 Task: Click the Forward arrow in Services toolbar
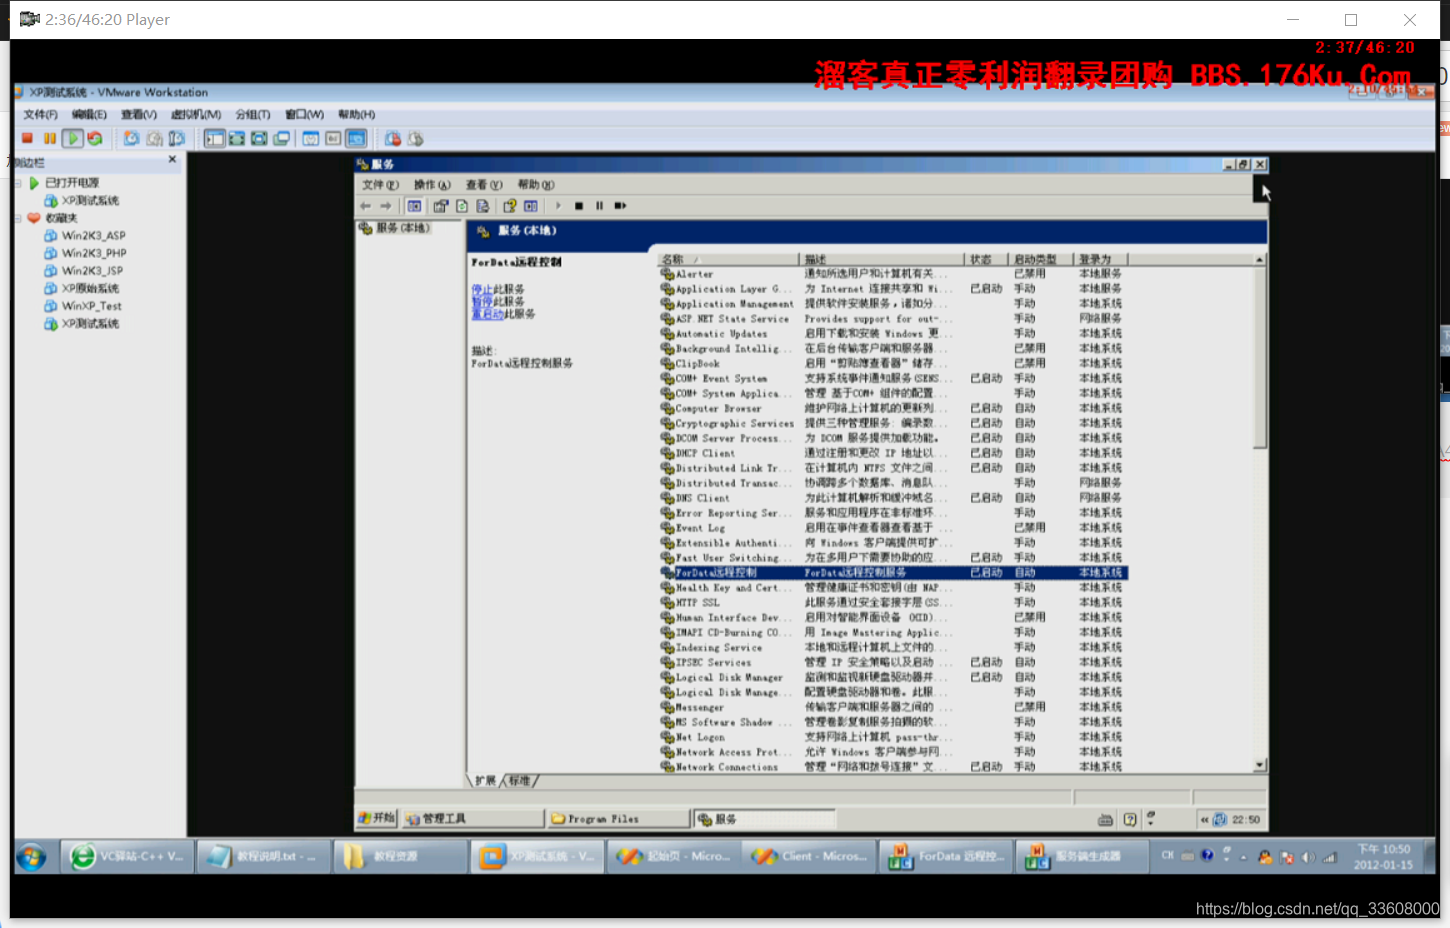386,206
